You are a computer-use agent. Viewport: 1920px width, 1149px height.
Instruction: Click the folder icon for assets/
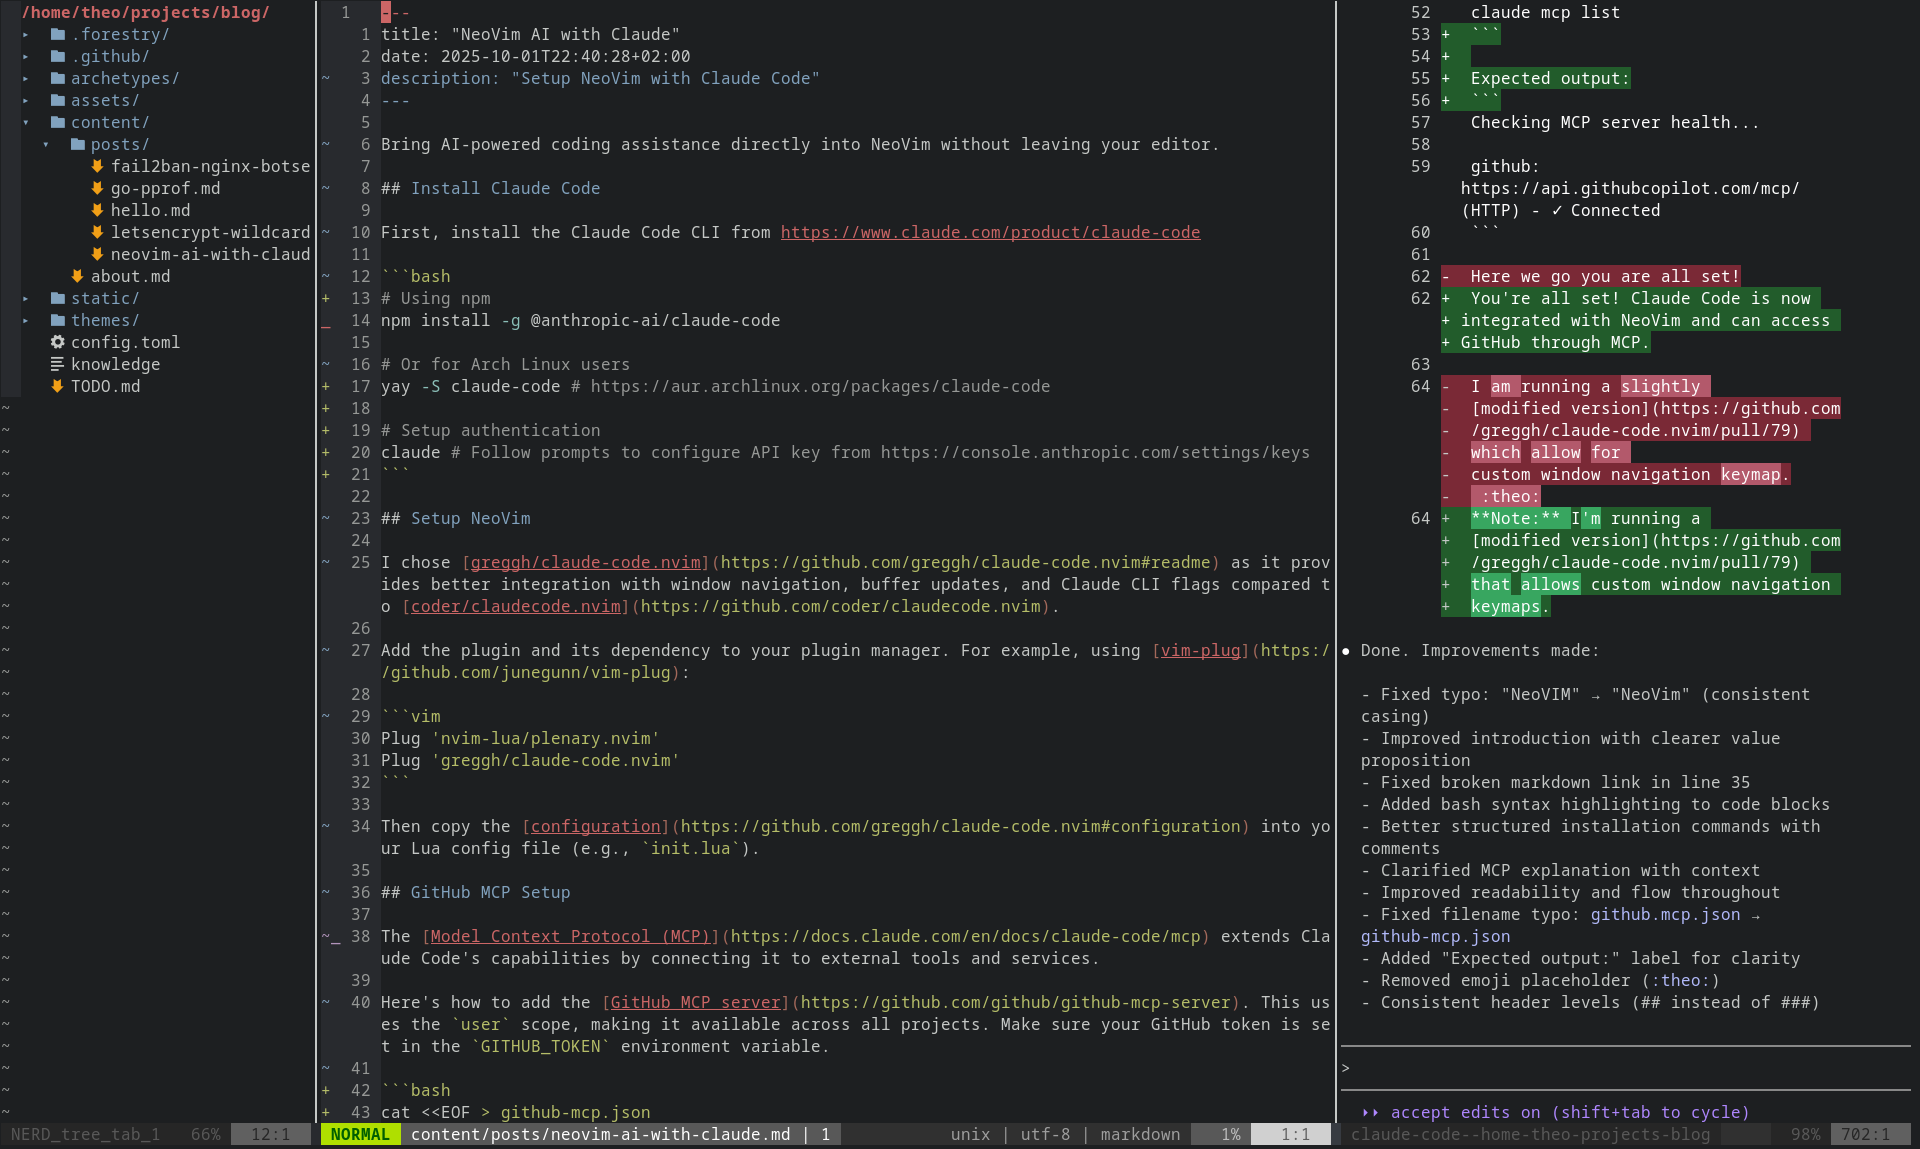coord(58,100)
